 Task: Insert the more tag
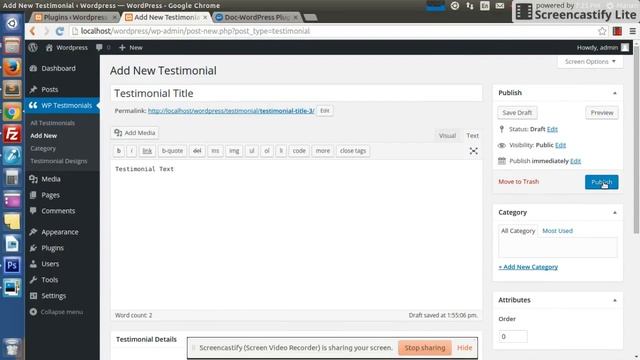322,151
